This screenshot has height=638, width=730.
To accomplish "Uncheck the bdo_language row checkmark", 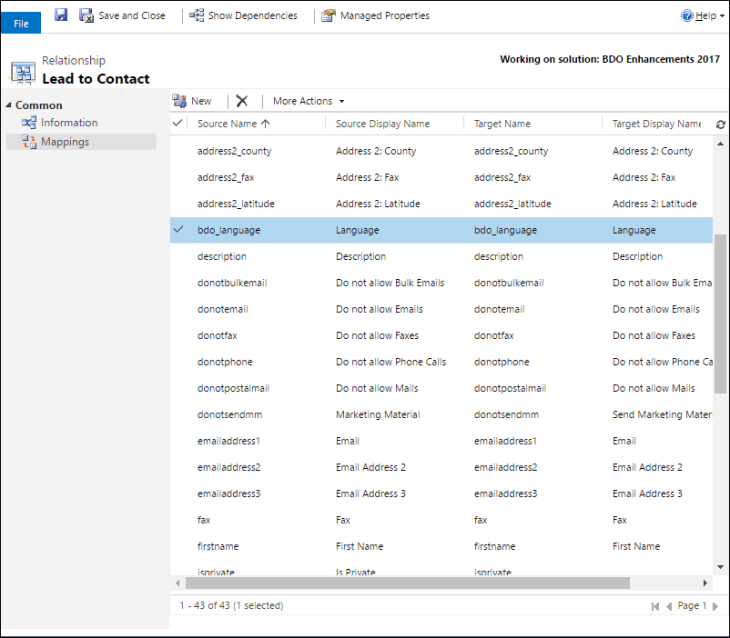I will tap(178, 230).
